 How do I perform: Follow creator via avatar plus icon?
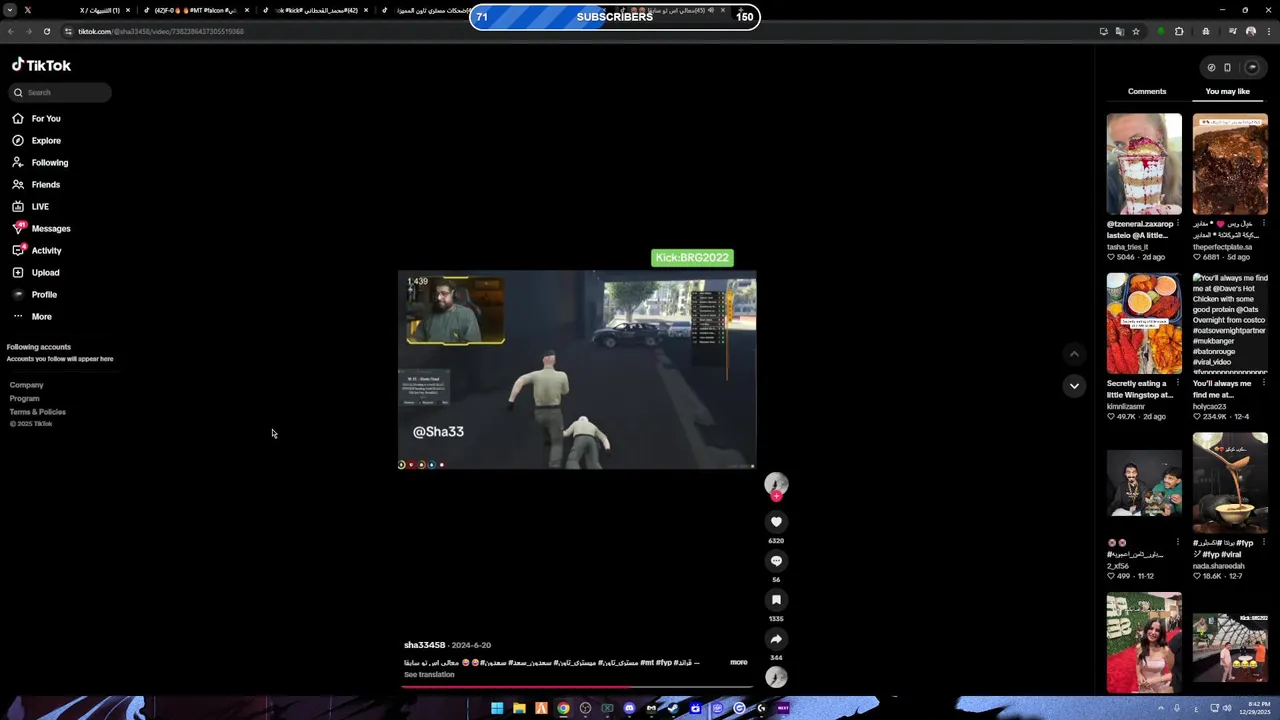point(776,496)
